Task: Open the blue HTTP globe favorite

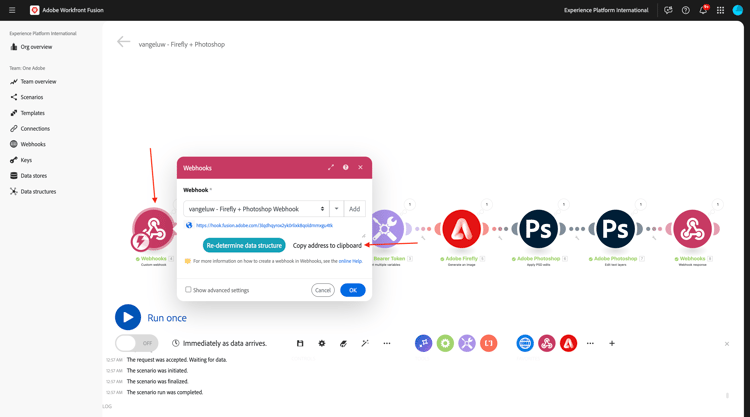Action: [525, 343]
